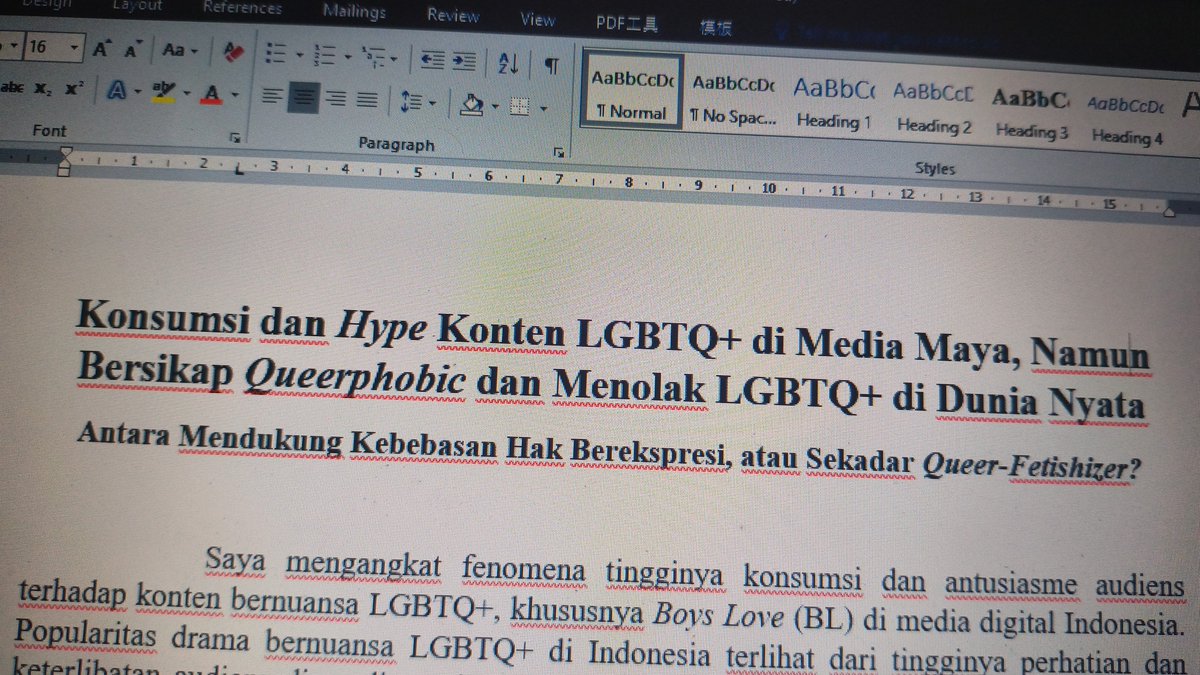Toggle subscript x₂ formatting
The width and height of the screenshot is (1200, 675).
(43, 89)
